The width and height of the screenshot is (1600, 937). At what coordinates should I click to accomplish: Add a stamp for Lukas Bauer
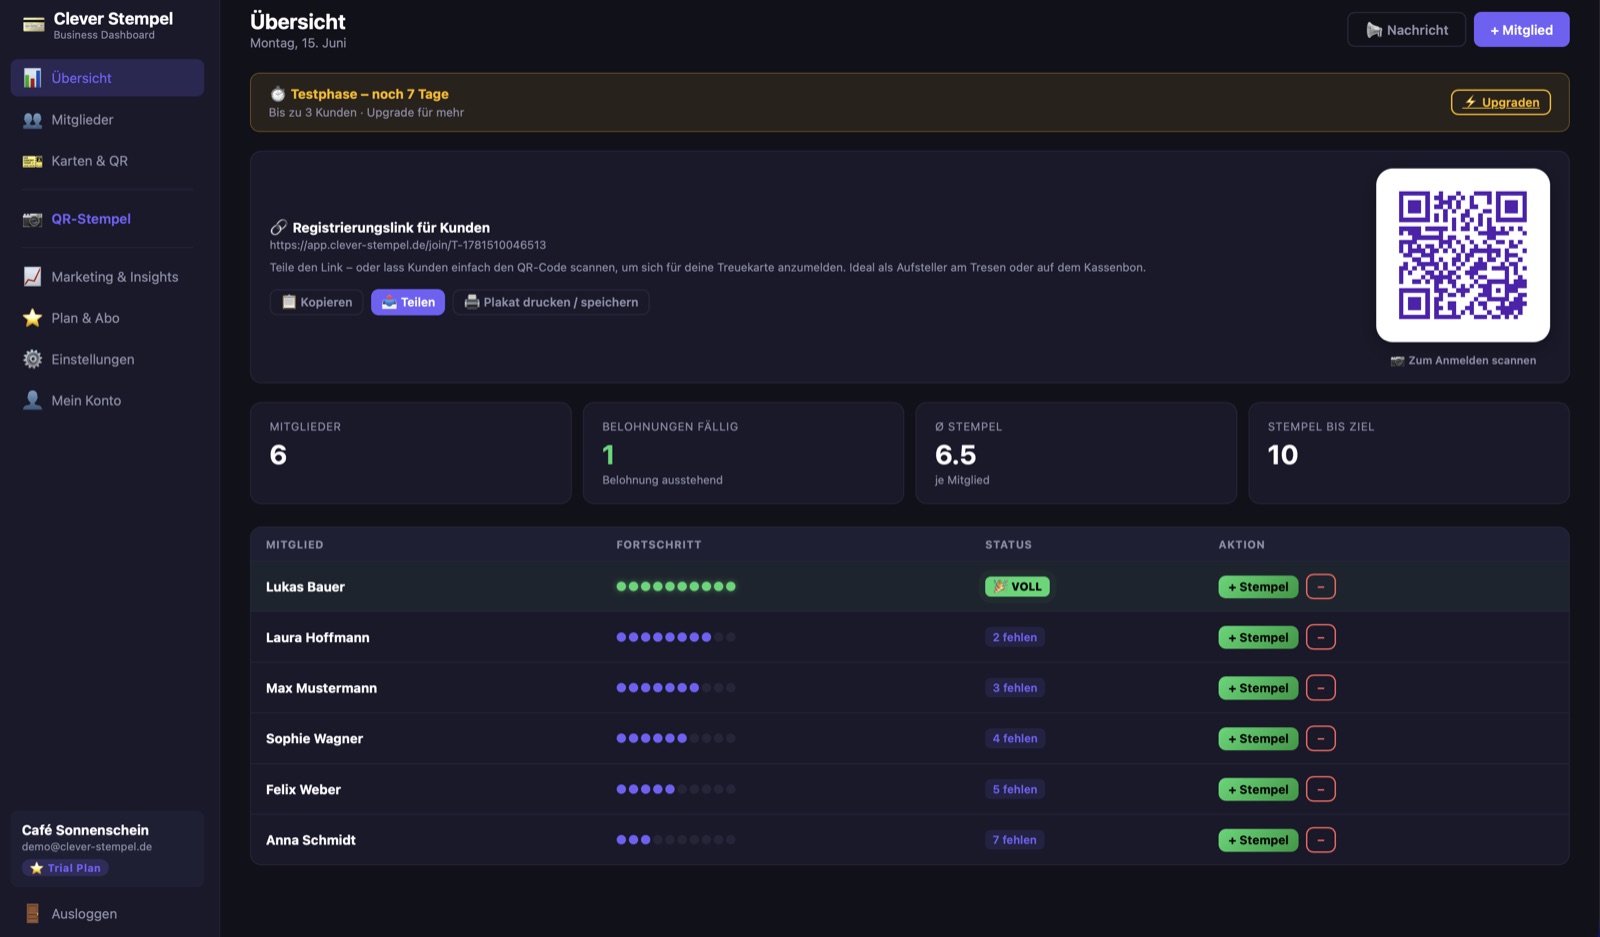coord(1258,587)
